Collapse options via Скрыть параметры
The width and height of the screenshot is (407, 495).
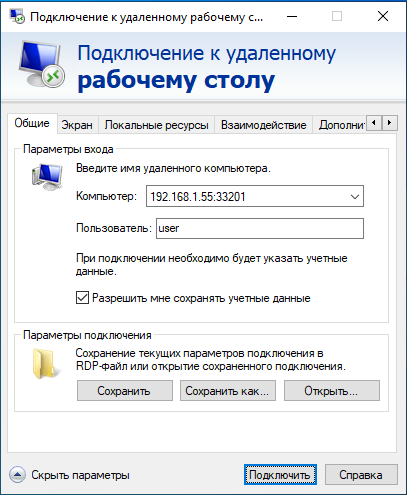click(80, 475)
